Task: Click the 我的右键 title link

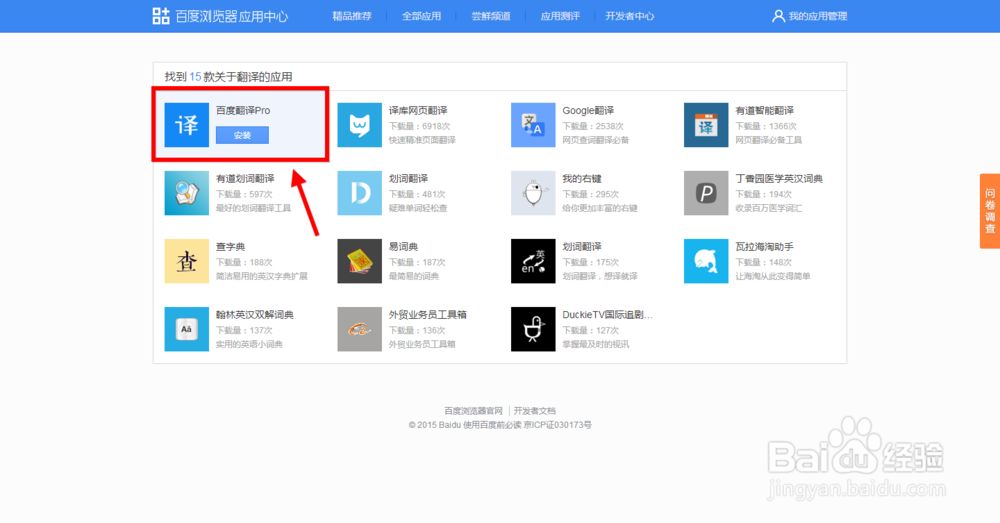Action: coord(582,179)
